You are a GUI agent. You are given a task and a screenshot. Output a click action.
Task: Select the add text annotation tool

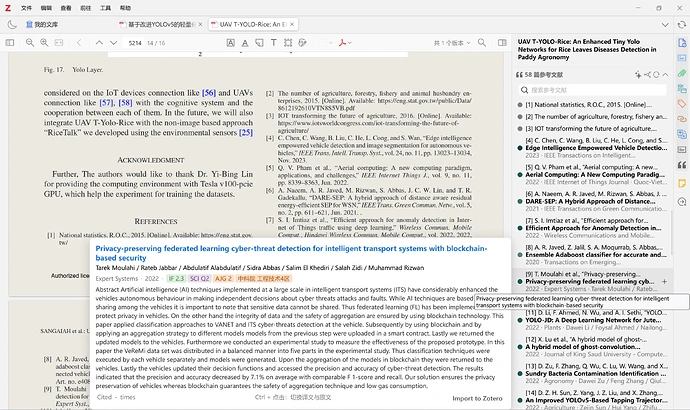tap(274, 43)
